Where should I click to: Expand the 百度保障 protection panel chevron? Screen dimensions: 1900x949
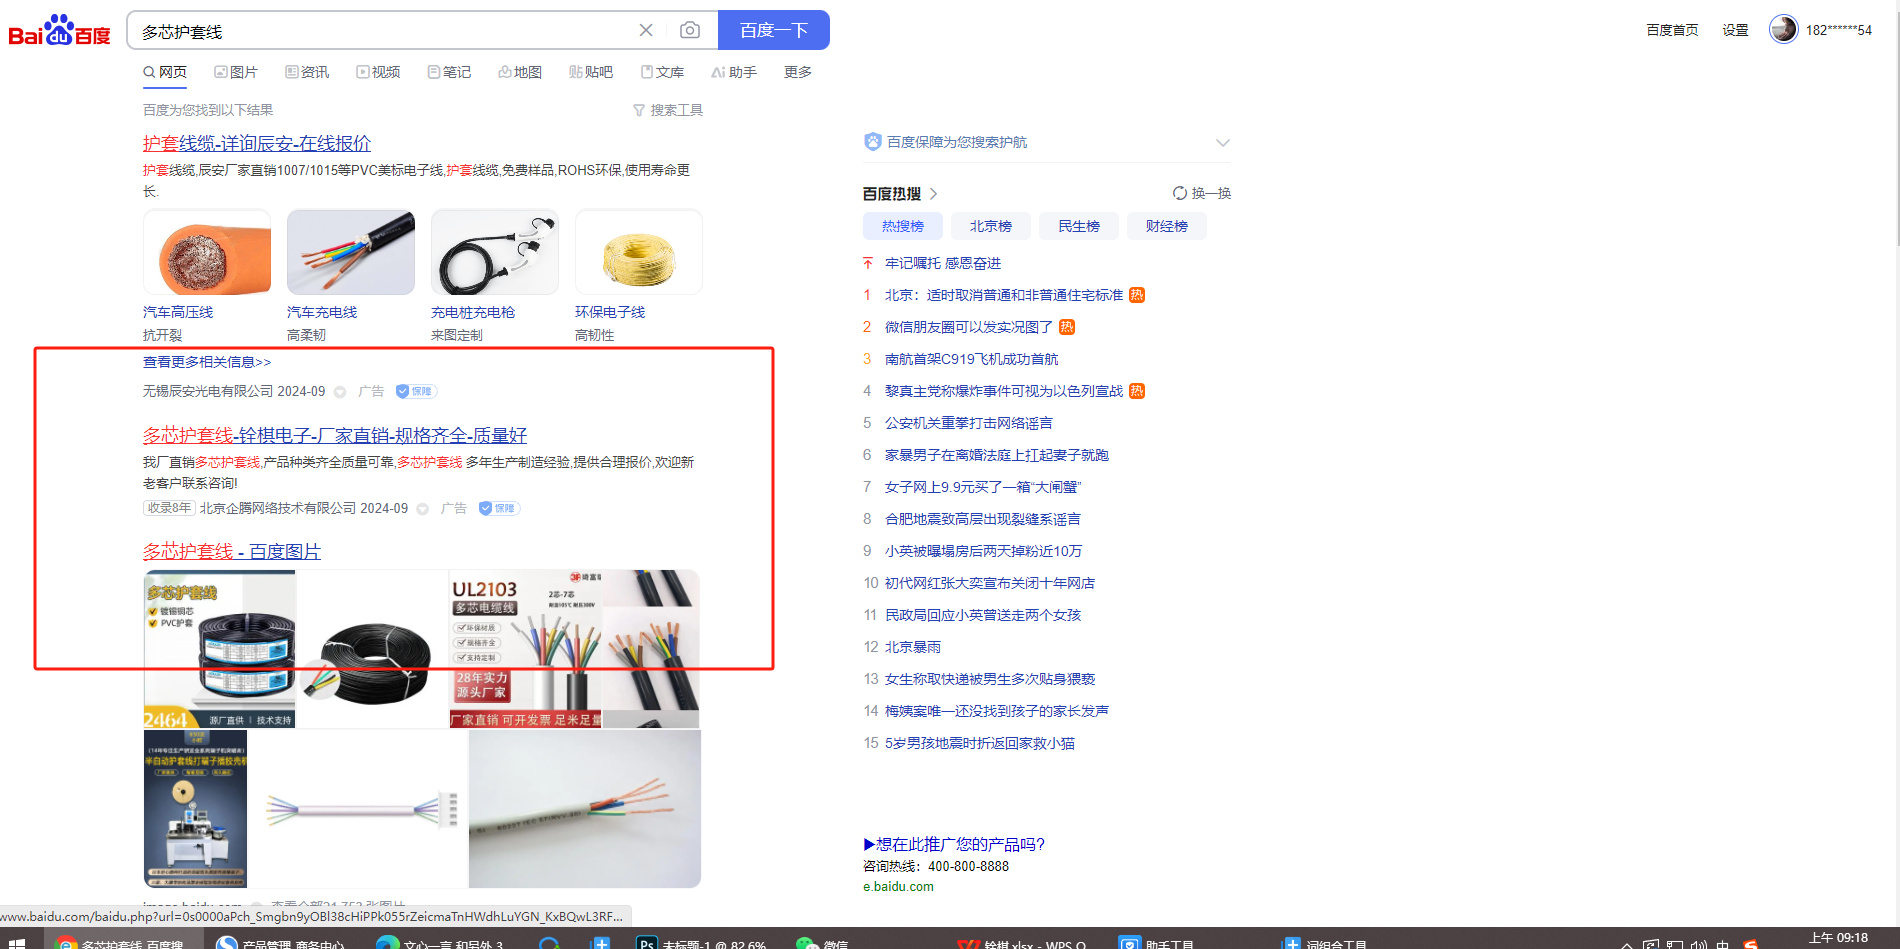(x=1222, y=142)
